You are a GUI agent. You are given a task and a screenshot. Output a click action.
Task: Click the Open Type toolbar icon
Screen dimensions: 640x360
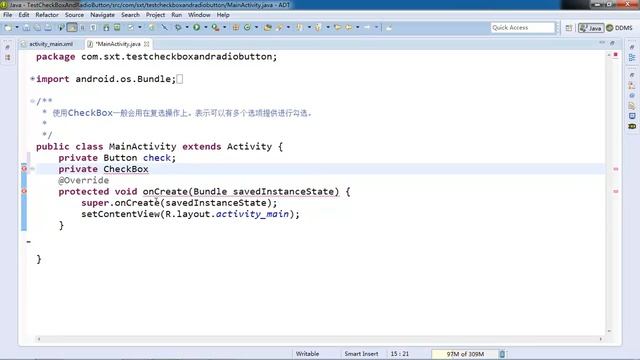268,28
